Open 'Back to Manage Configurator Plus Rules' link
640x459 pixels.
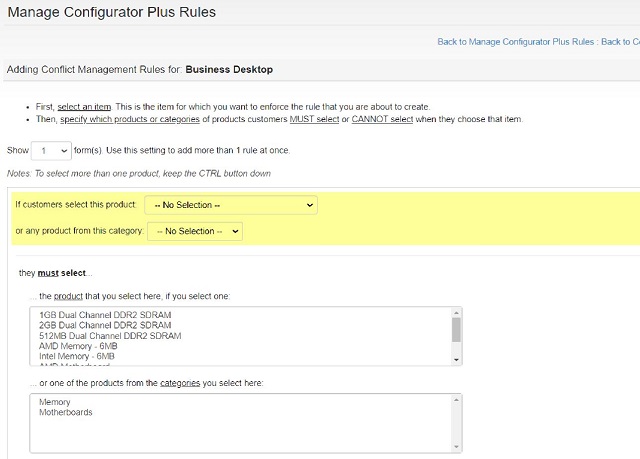point(516,42)
